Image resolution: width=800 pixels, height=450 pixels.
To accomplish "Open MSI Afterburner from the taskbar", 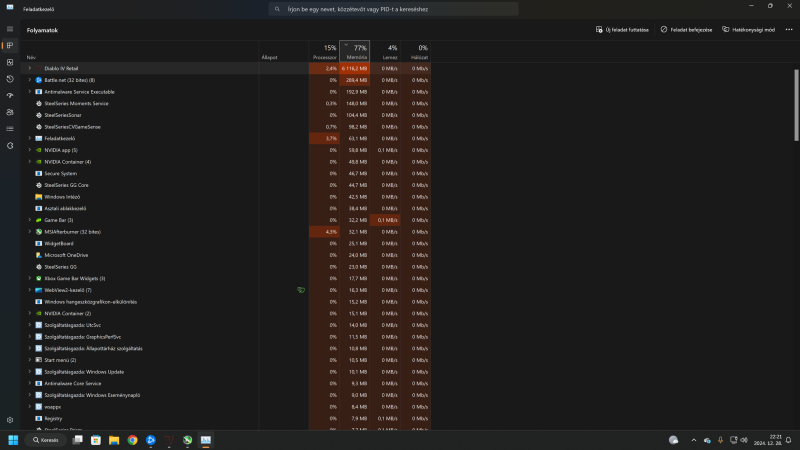I will [188, 440].
